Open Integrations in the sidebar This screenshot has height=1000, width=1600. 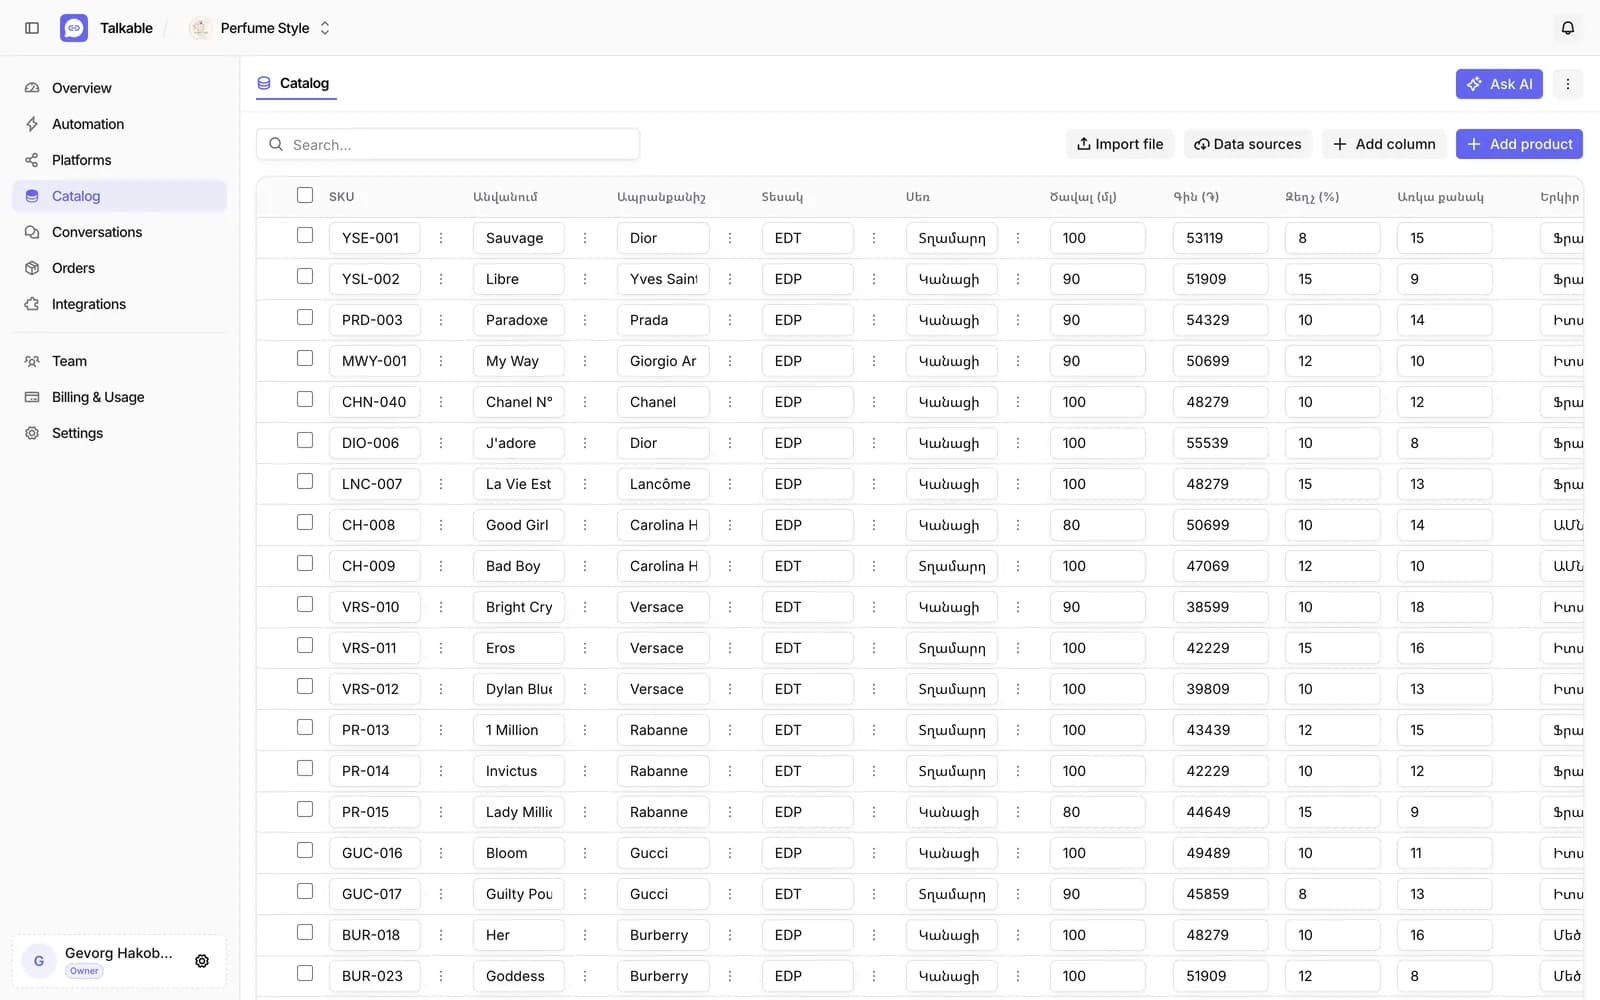(x=120, y=304)
